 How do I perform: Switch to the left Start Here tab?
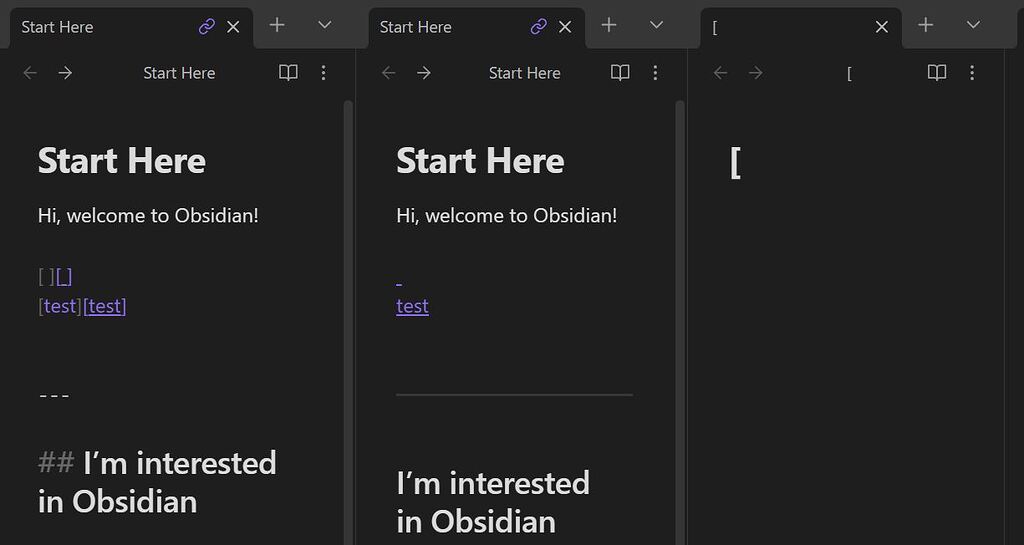click(x=100, y=27)
